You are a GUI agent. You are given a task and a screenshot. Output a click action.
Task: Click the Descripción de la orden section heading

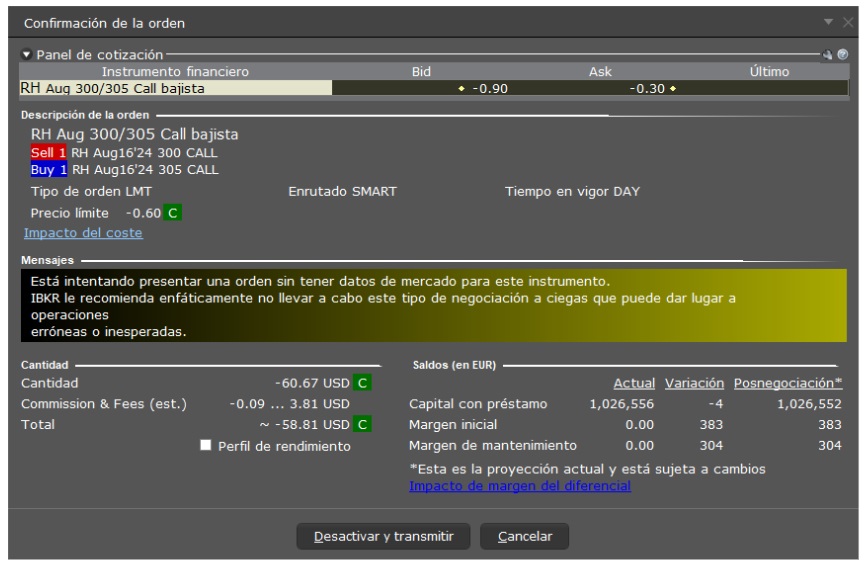85,115
